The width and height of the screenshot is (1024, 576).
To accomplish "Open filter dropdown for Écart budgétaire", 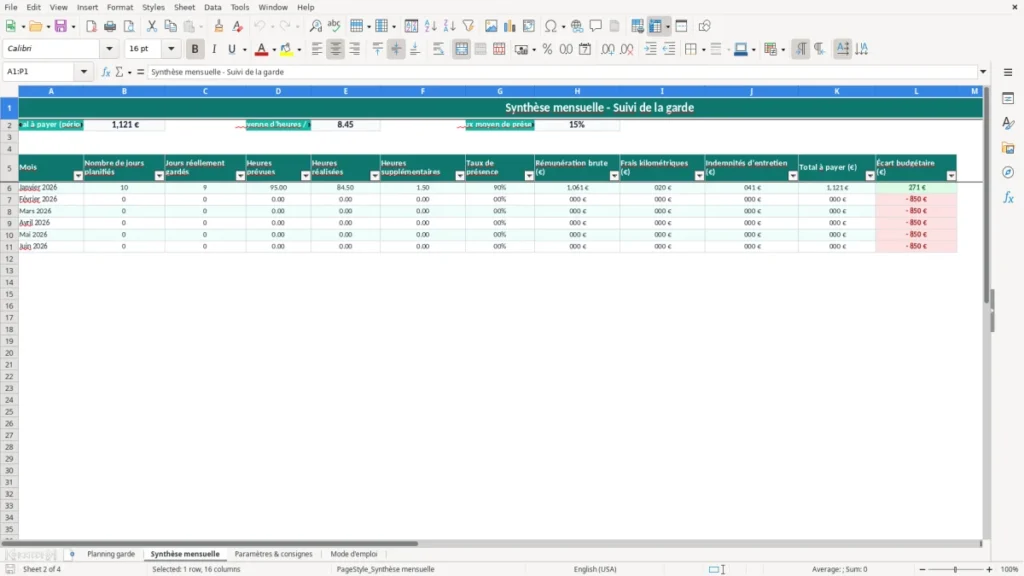I will coord(951,176).
